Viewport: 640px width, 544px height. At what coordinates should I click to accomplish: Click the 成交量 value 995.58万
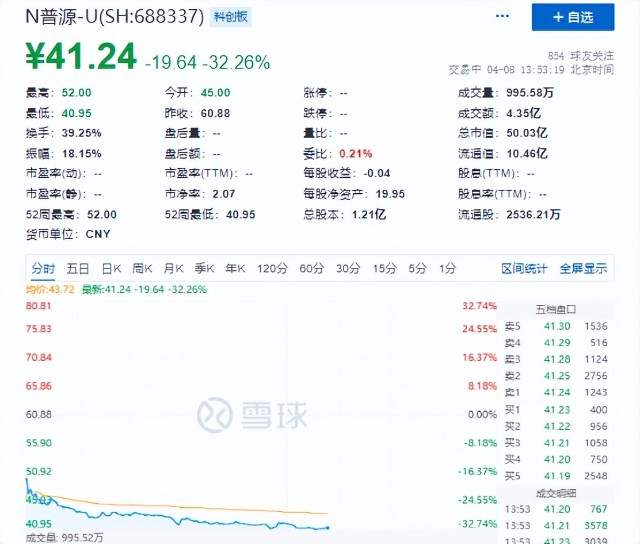tap(530, 93)
